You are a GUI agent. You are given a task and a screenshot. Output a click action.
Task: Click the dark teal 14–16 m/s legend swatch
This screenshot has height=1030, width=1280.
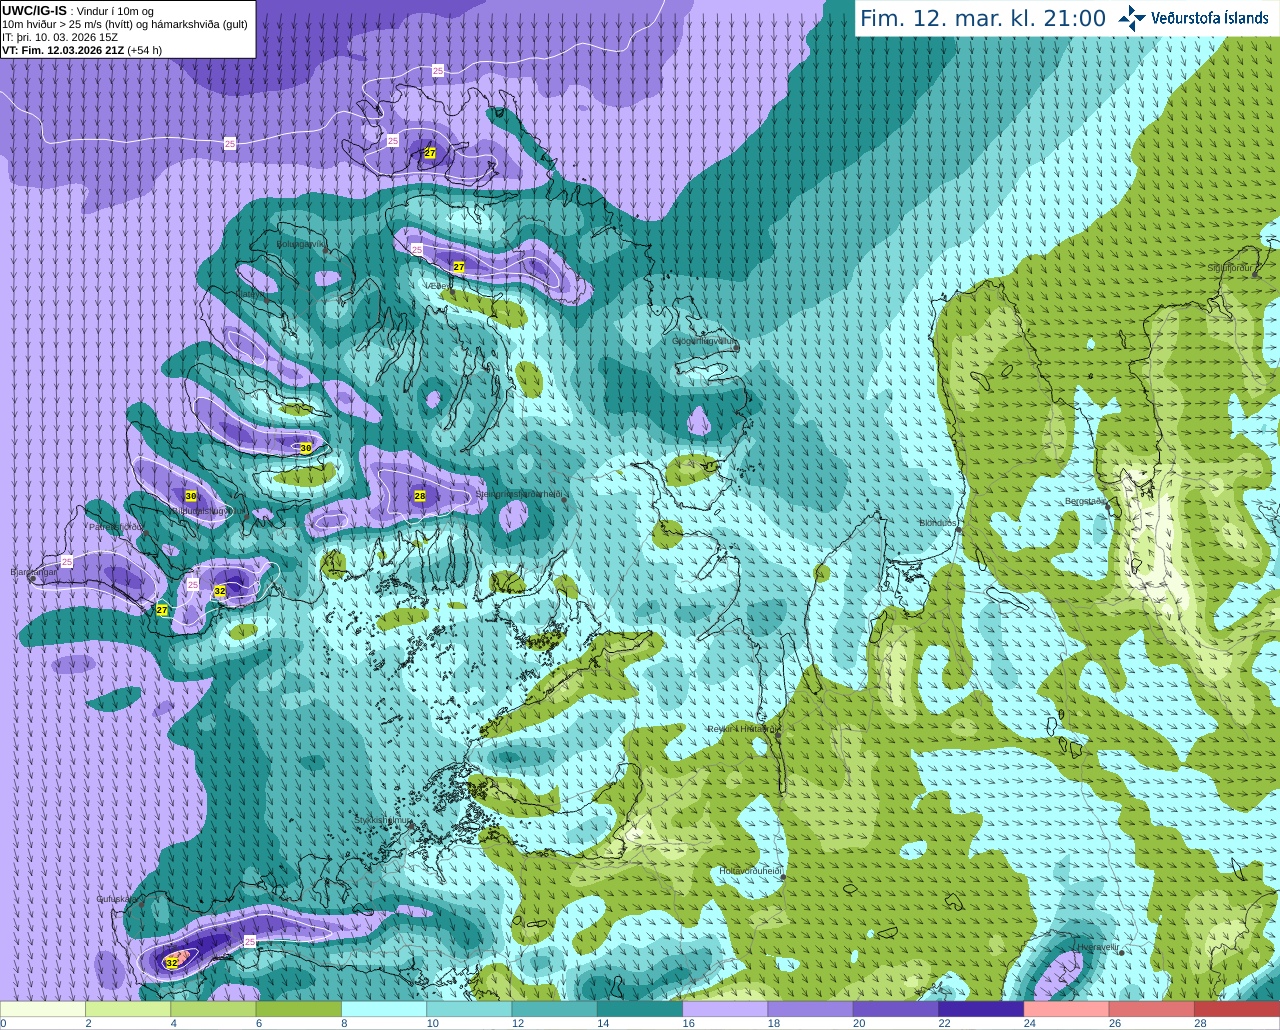coord(640,1009)
